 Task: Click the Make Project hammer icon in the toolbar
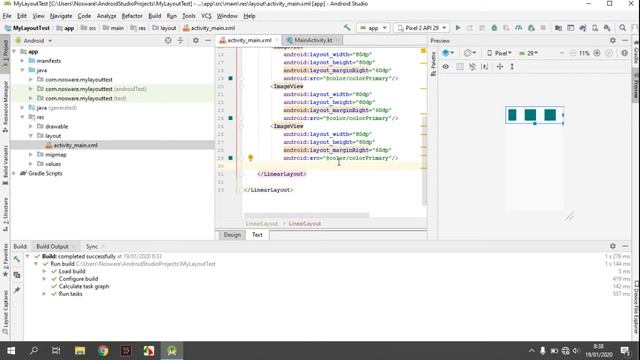(347, 28)
